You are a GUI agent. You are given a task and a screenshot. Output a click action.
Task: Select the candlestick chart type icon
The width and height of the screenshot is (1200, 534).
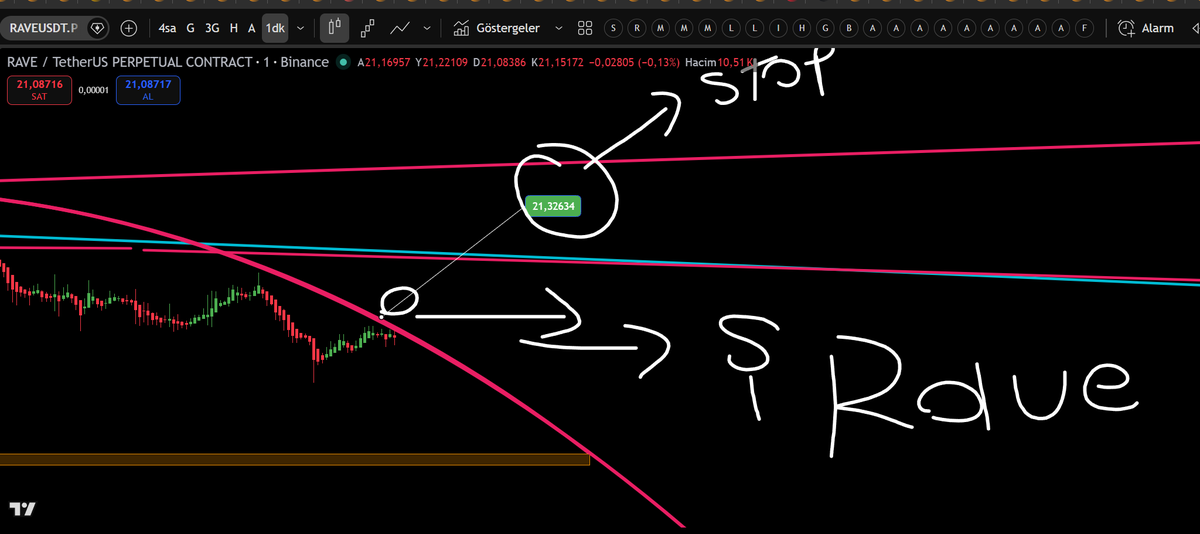click(335, 28)
